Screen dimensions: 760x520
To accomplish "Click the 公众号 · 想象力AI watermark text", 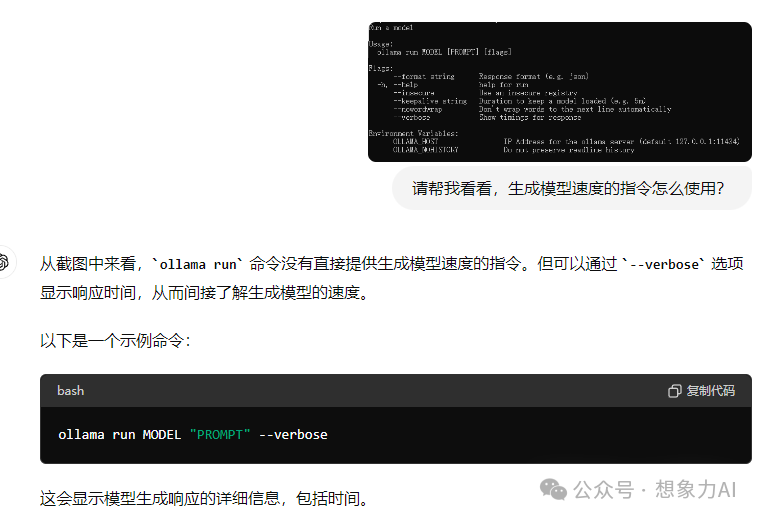I will [654, 489].
